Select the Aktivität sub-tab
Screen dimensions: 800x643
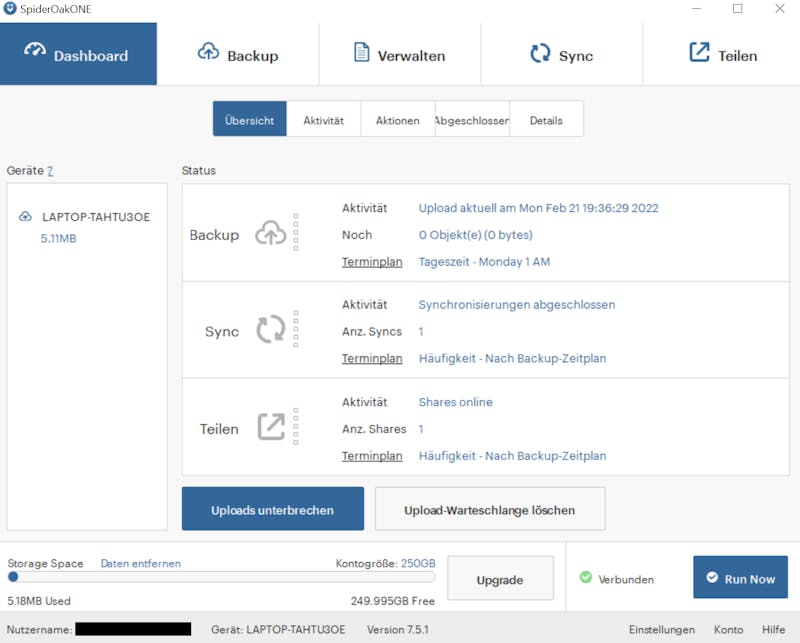323,119
